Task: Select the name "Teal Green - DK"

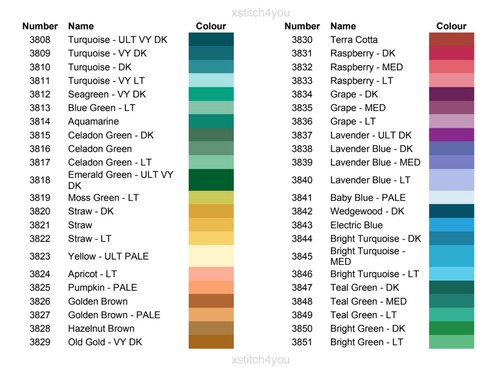Action: point(365,287)
